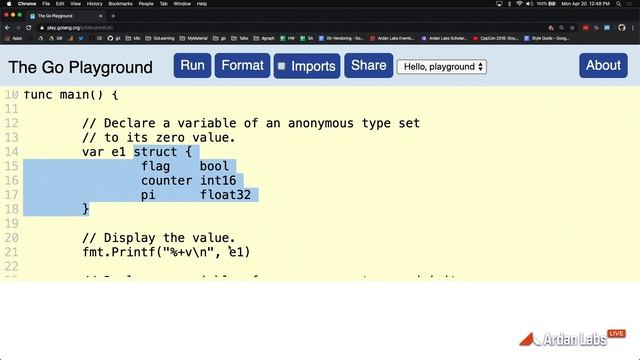This screenshot has height=360, width=640.
Task: Click the 'func main() {' code line
Action: (x=71, y=95)
